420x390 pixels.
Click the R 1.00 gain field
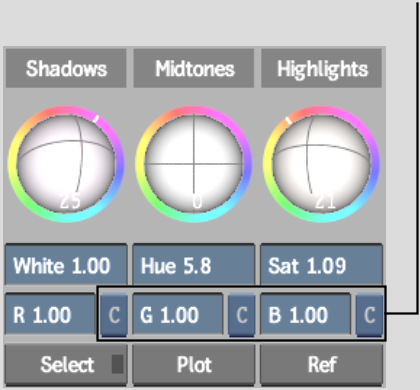pos(50,315)
